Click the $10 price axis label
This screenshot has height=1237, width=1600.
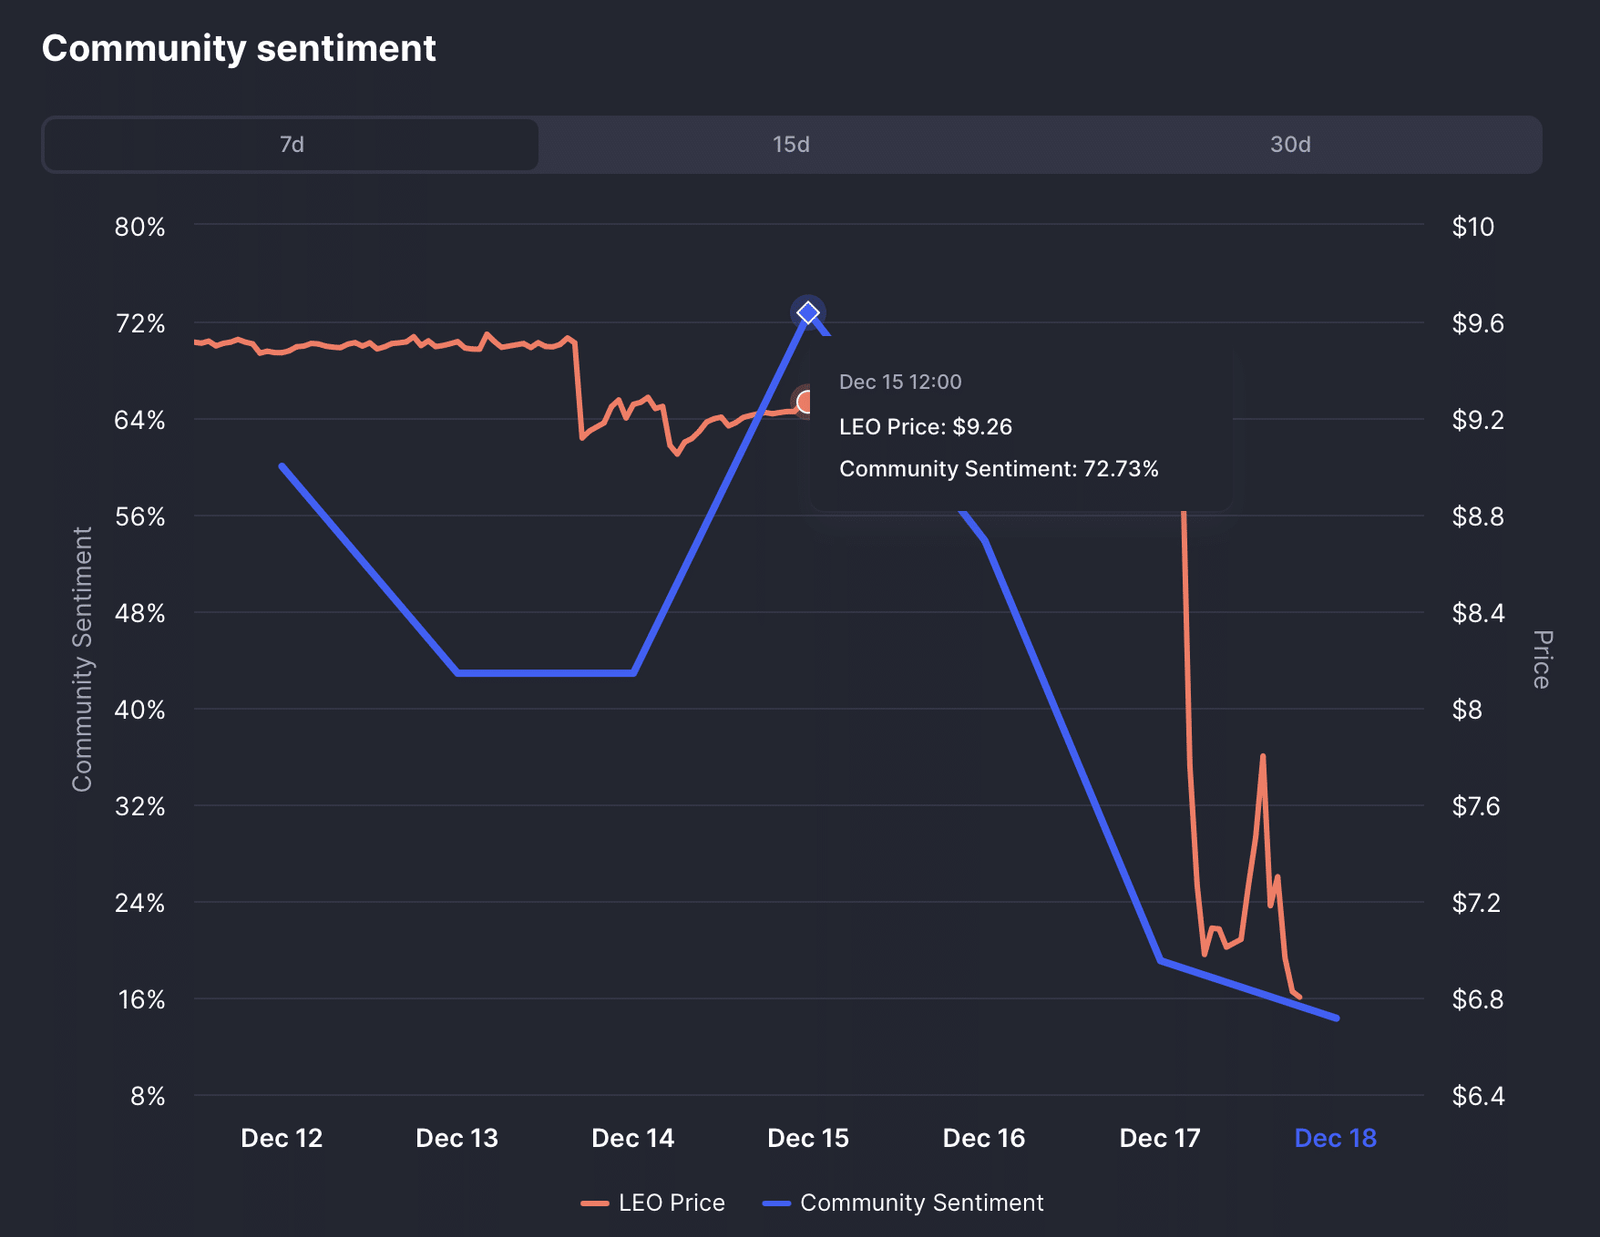(1473, 227)
